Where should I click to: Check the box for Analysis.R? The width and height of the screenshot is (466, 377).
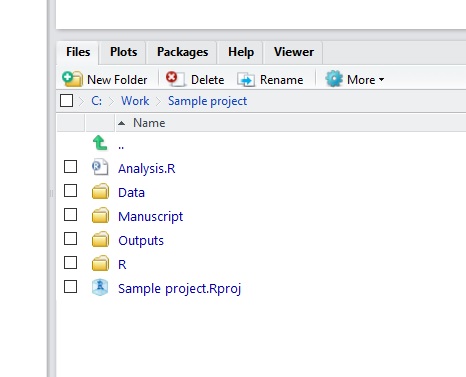(x=70, y=167)
